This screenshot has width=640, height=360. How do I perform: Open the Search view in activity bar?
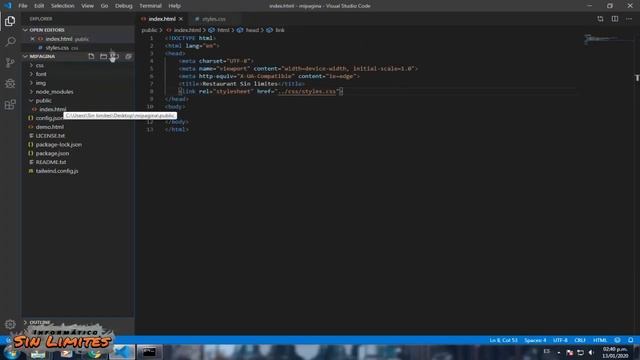pyautogui.click(x=10, y=42)
